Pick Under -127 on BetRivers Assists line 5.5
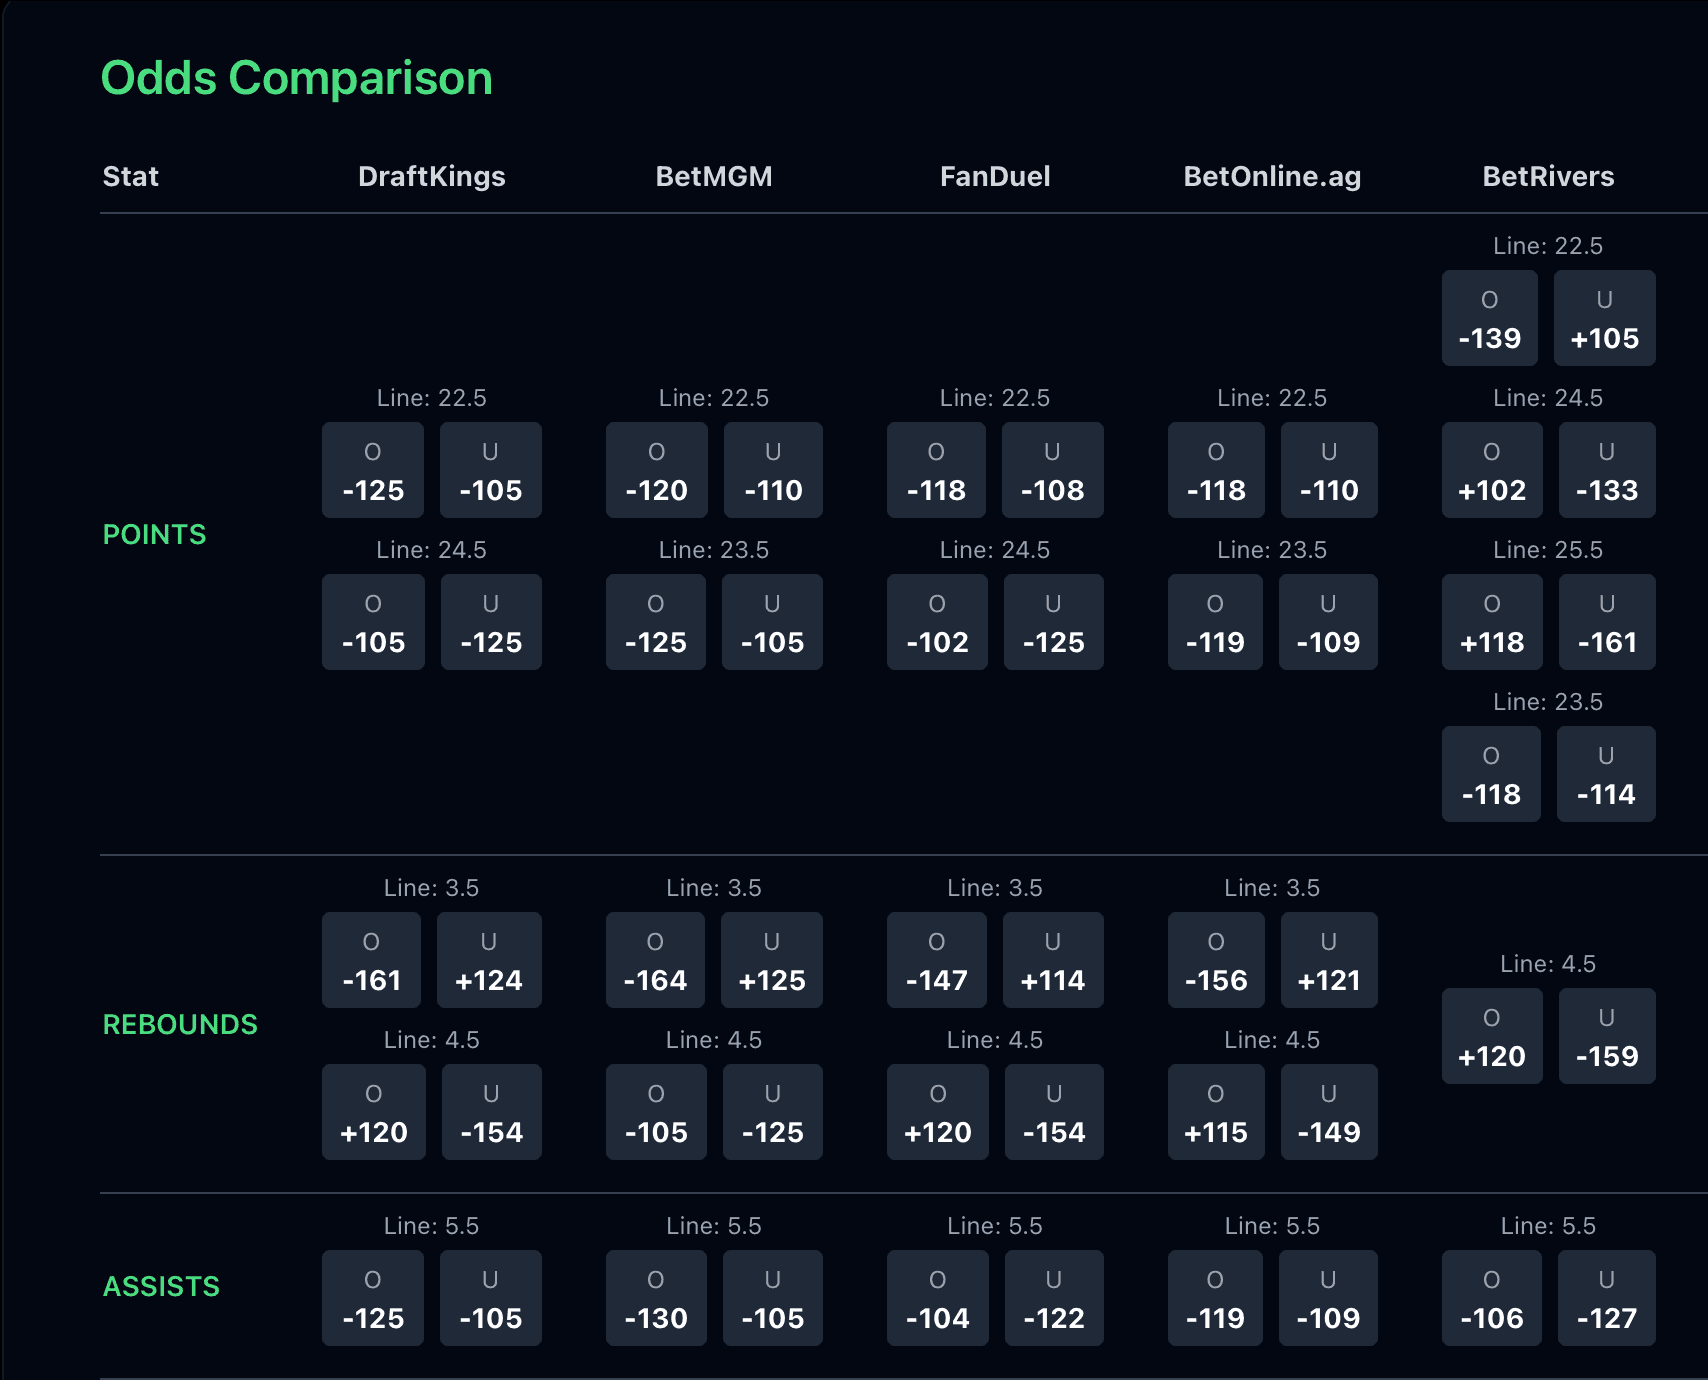This screenshot has height=1380, width=1708. 1606,1298
